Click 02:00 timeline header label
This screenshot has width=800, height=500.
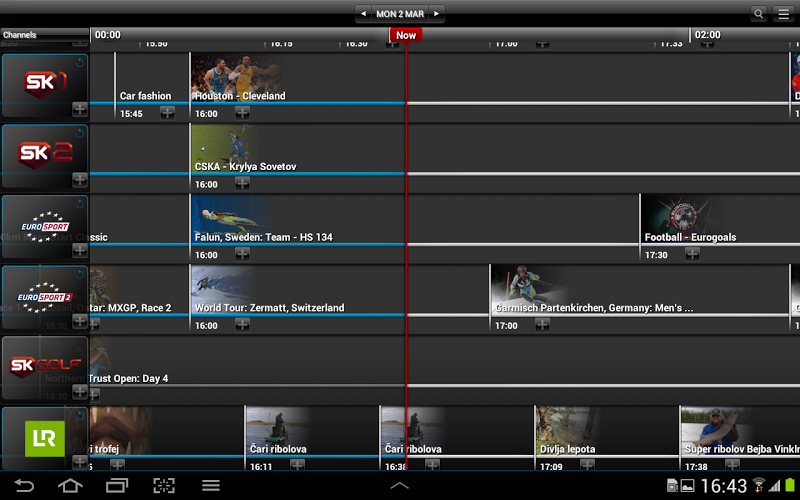708,35
